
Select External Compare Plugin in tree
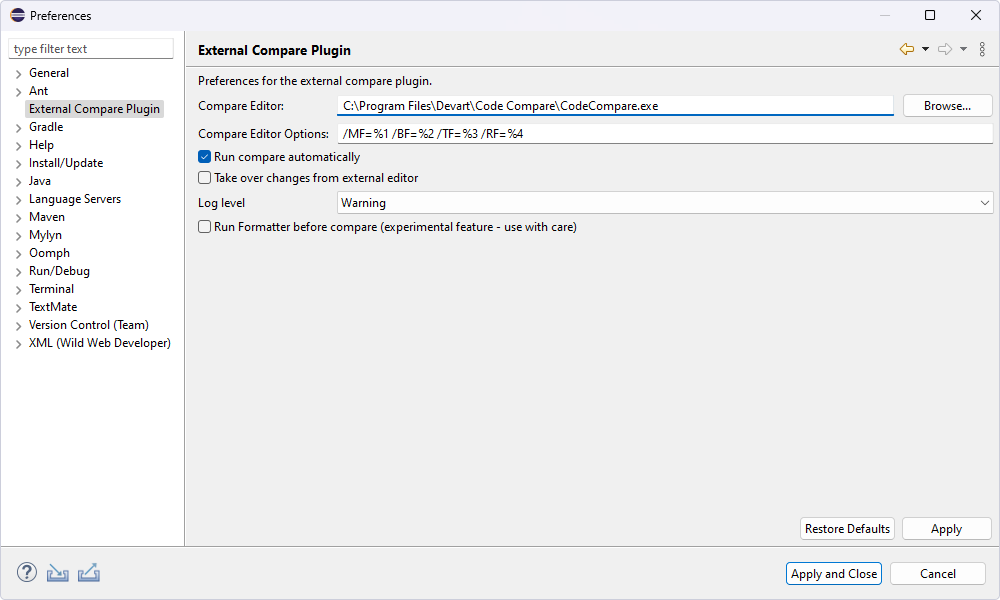point(94,109)
